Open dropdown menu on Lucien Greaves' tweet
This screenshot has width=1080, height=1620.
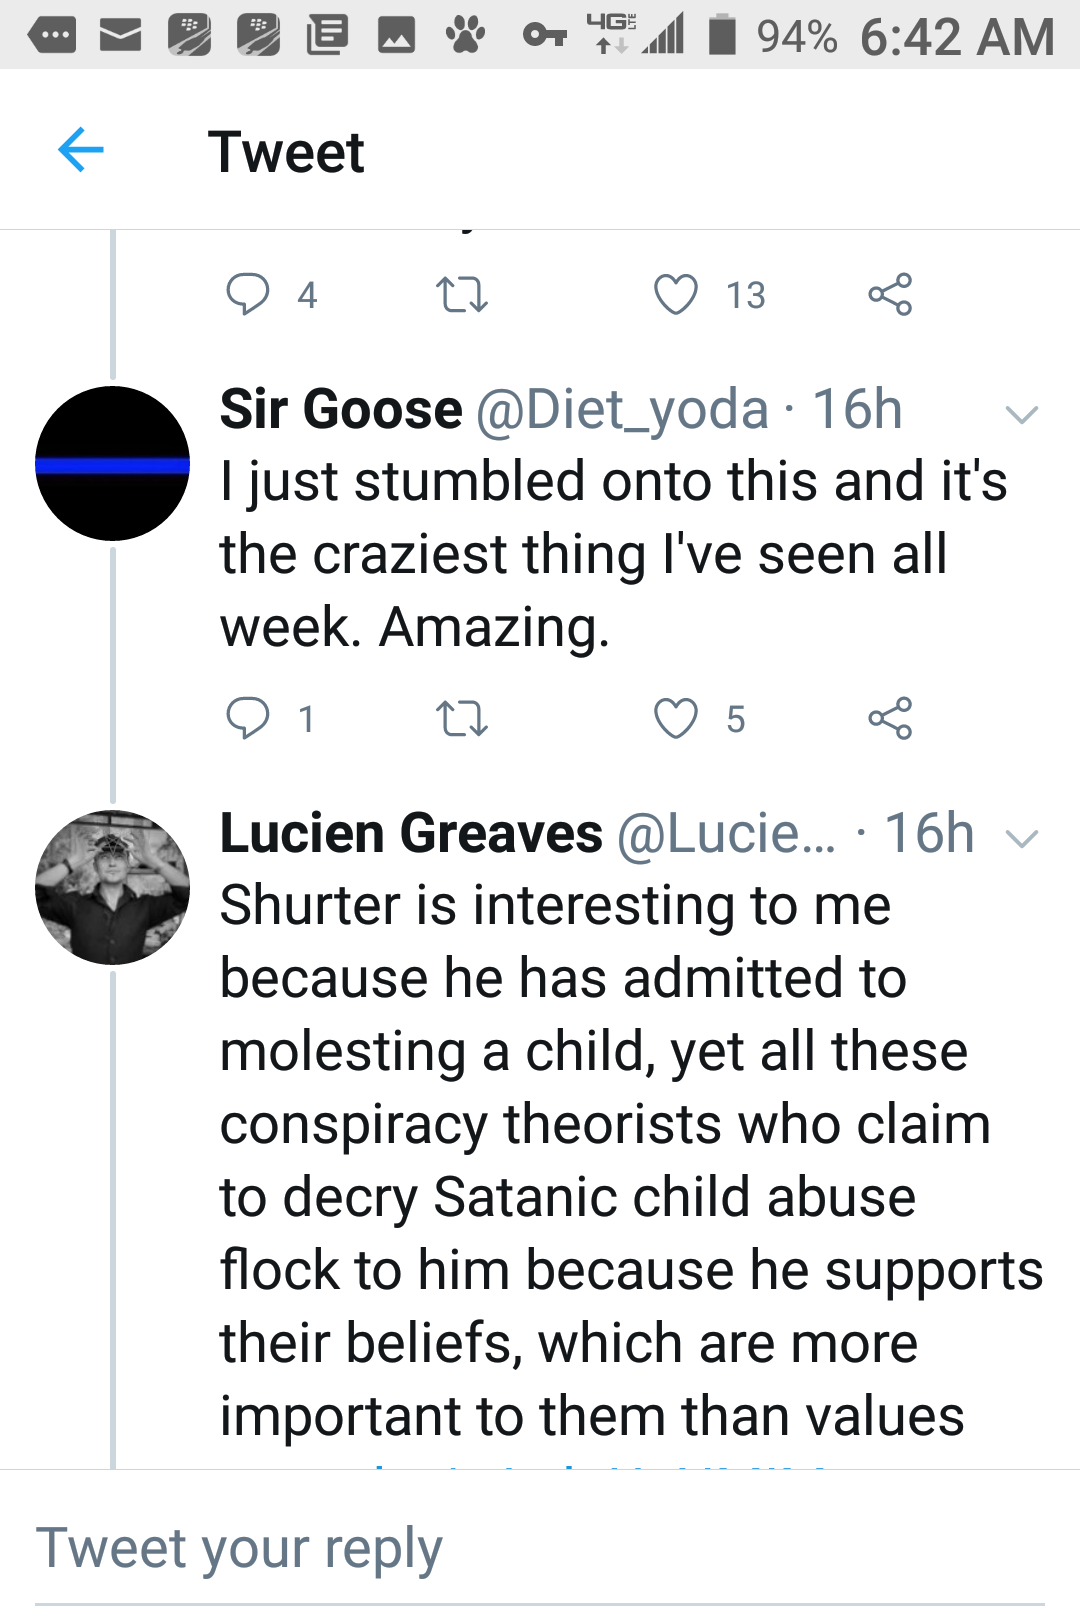click(x=1022, y=838)
